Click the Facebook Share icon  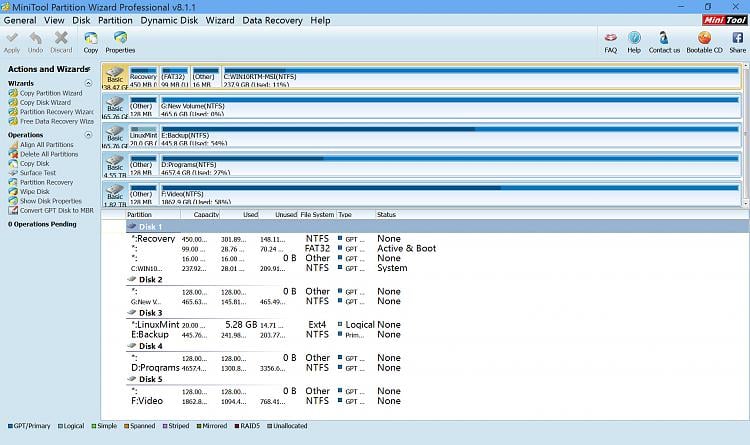(737, 42)
